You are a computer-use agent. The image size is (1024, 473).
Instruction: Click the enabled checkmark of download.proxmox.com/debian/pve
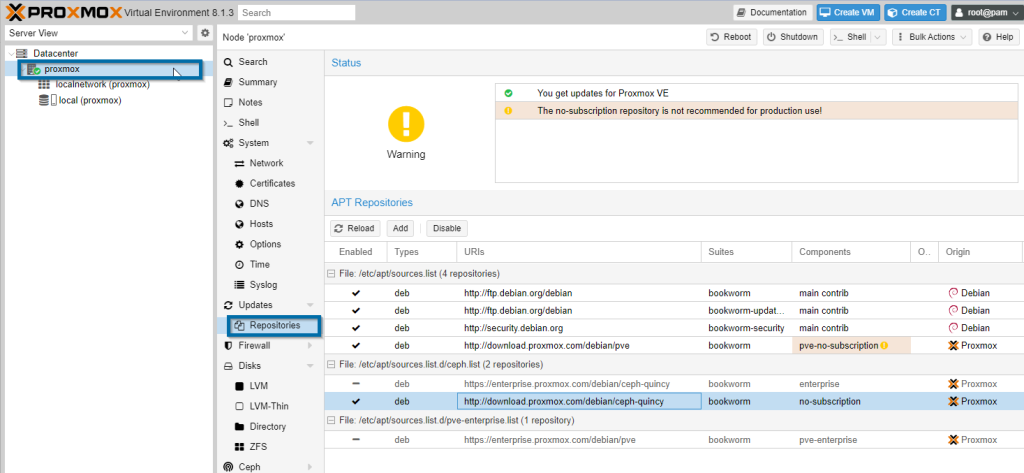pyautogui.click(x=356, y=346)
